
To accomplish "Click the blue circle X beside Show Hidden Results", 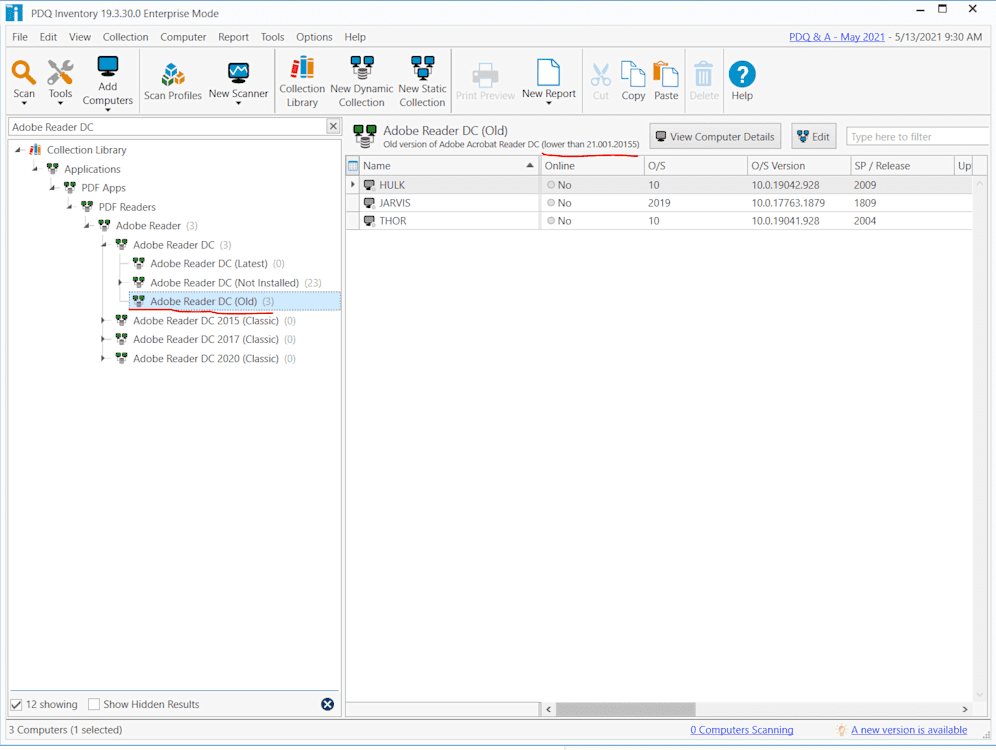I will (327, 704).
